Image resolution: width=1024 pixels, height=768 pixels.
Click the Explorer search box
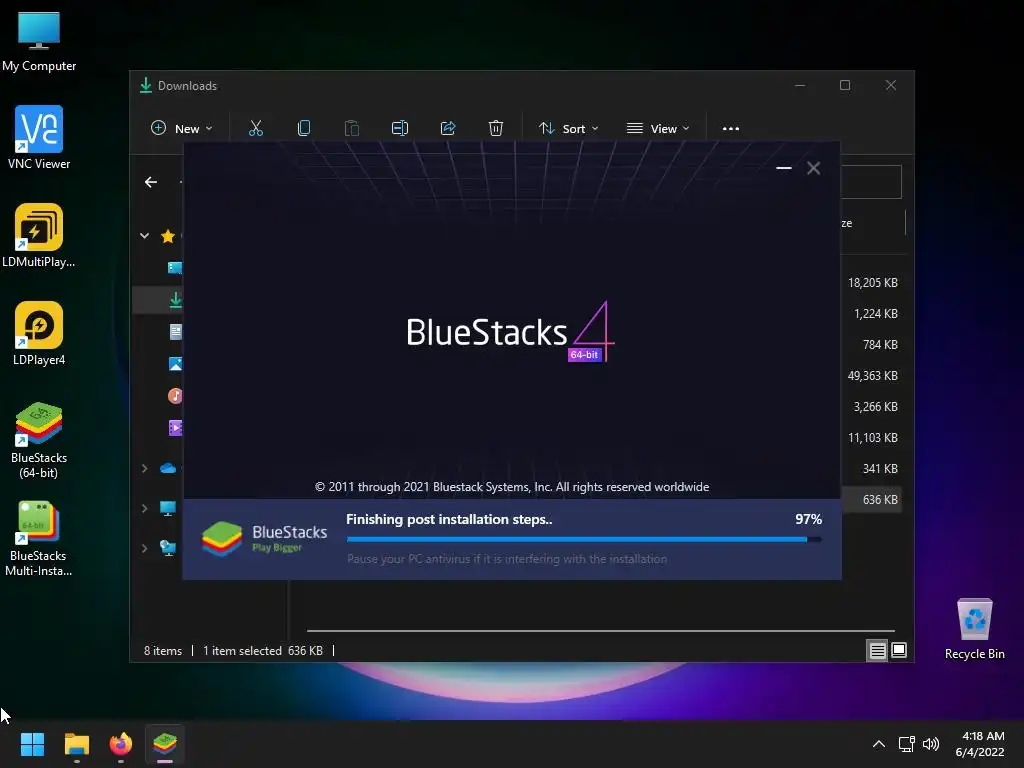(x=871, y=182)
